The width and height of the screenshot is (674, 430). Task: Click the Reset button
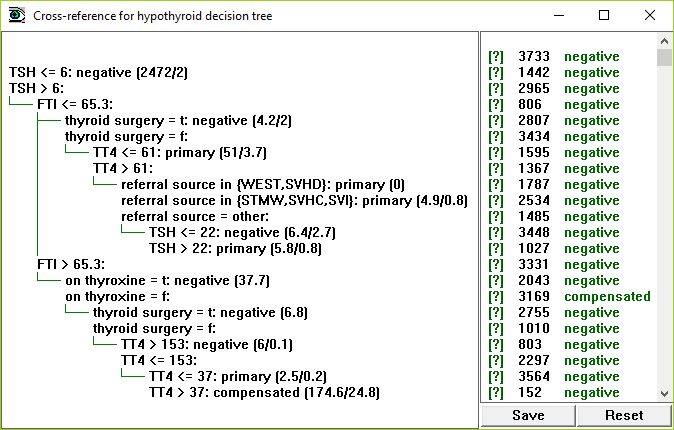[x=624, y=415]
